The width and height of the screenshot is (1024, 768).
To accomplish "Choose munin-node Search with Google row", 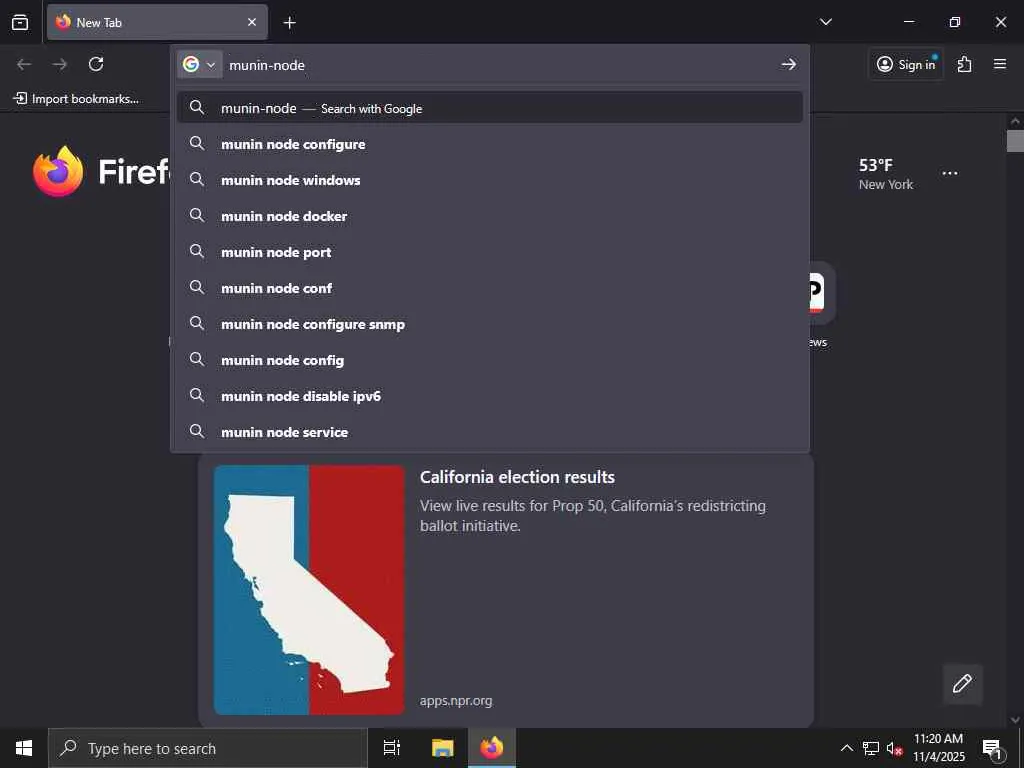I will 490,108.
